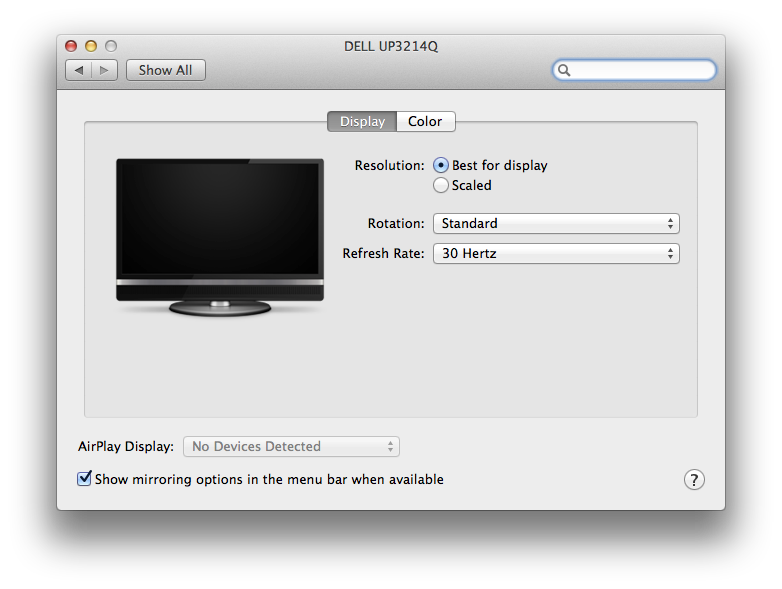Open the Refresh Rate dropdown showing 30 Hertz
The width and height of the screenshot is (782, 589).
(556, 253)
